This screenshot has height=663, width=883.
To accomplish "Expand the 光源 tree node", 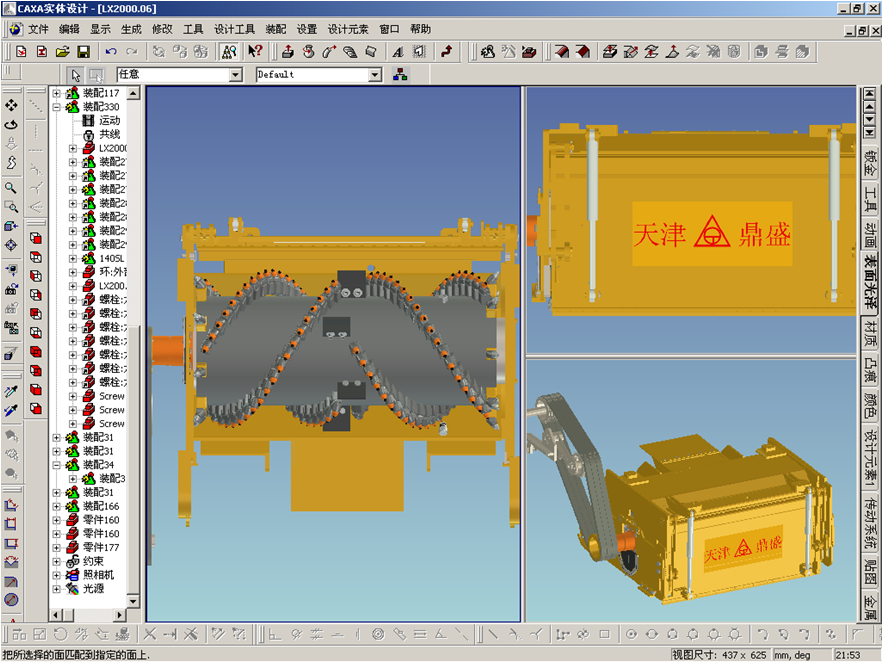I will [x=57, y=589].
